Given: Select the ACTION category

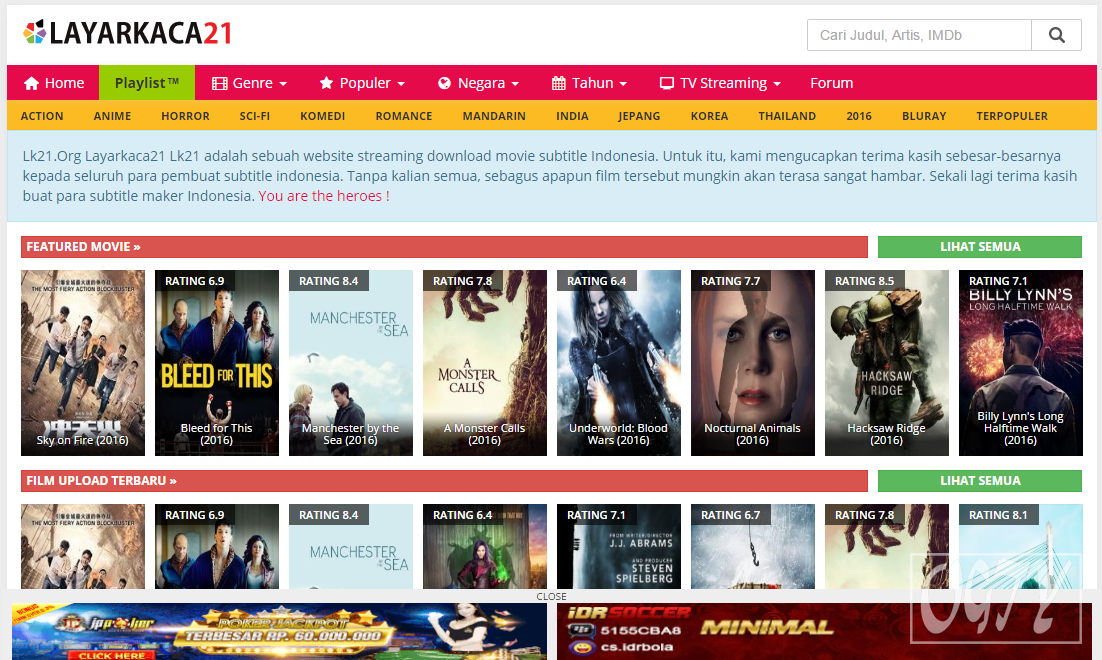Looking at the screenshot, I should [42, 116].
